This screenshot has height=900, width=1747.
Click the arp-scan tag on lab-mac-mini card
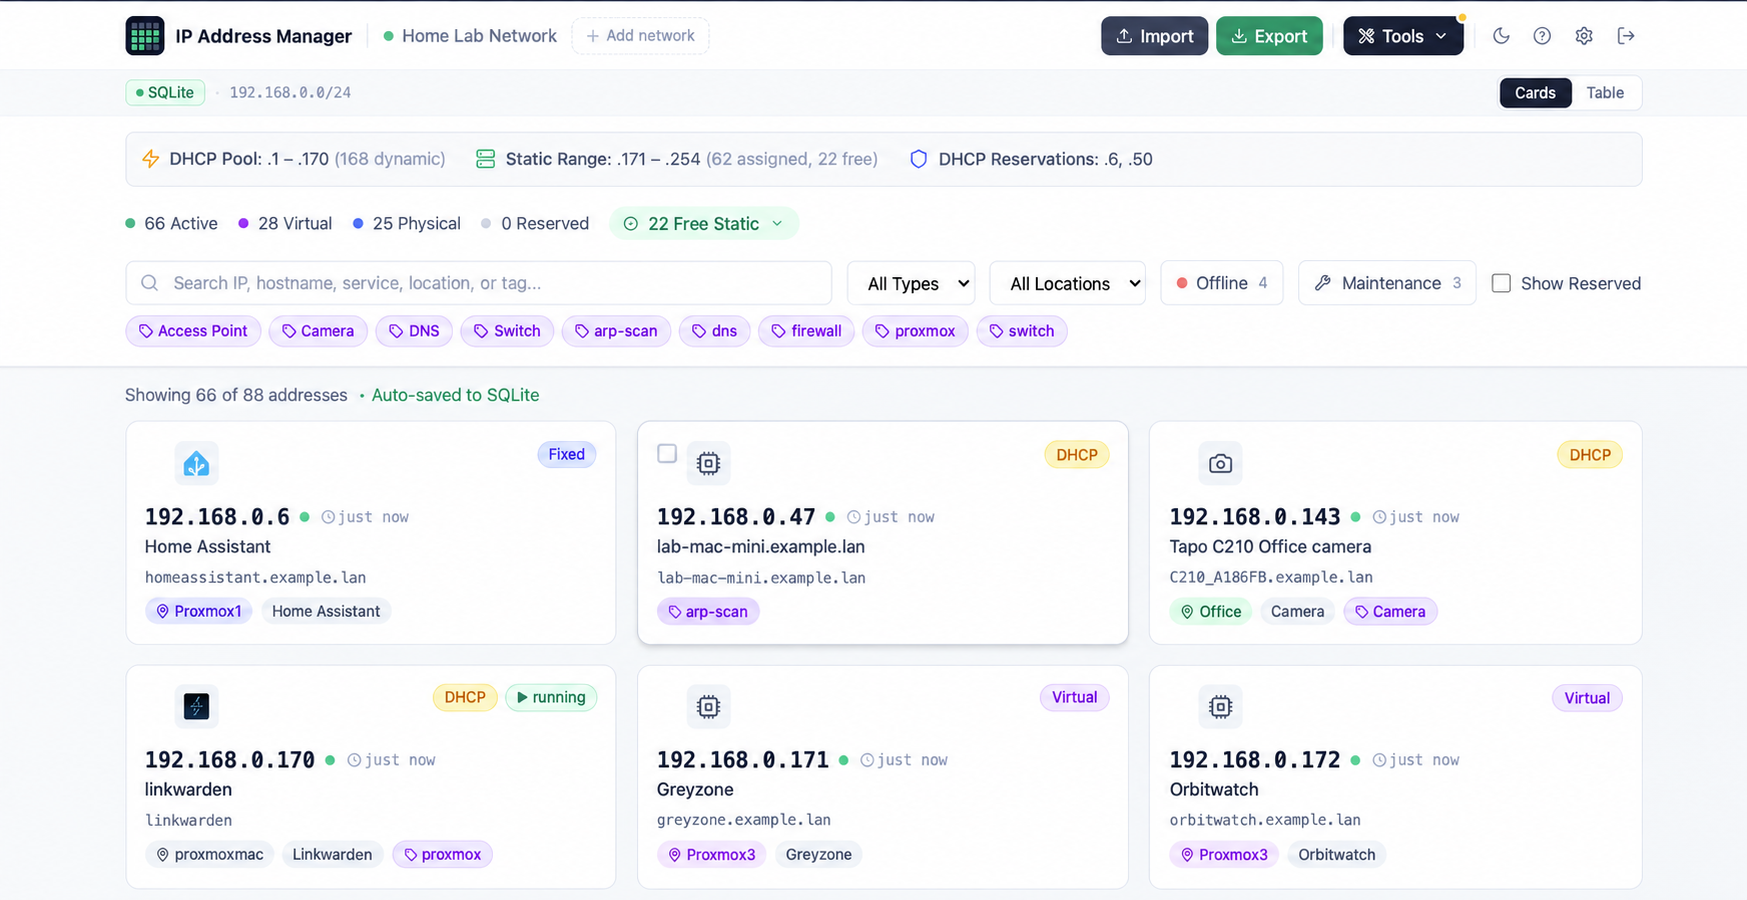(708, 611)
